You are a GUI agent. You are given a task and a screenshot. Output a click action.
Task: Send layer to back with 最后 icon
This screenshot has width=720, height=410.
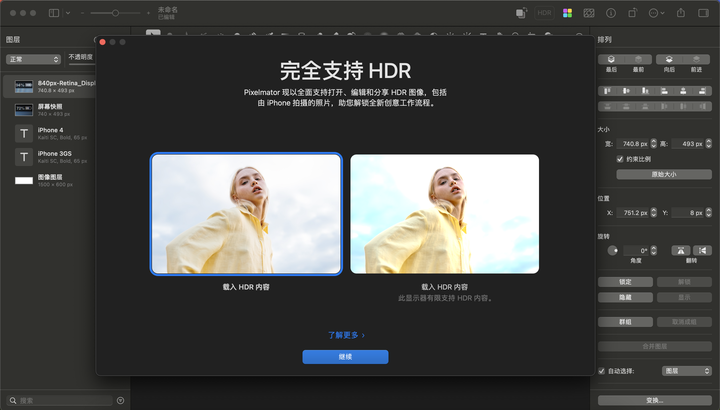pos(611,59)
